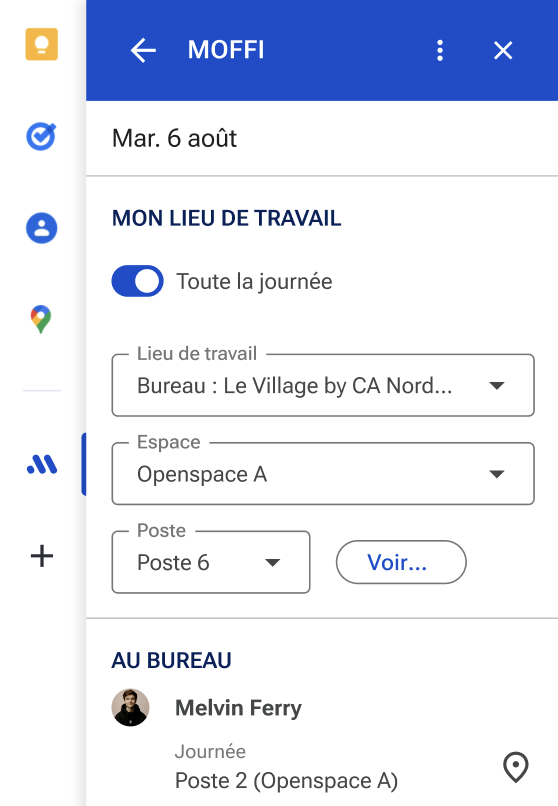Toggle the Toute la journée switch

point(138,281)
